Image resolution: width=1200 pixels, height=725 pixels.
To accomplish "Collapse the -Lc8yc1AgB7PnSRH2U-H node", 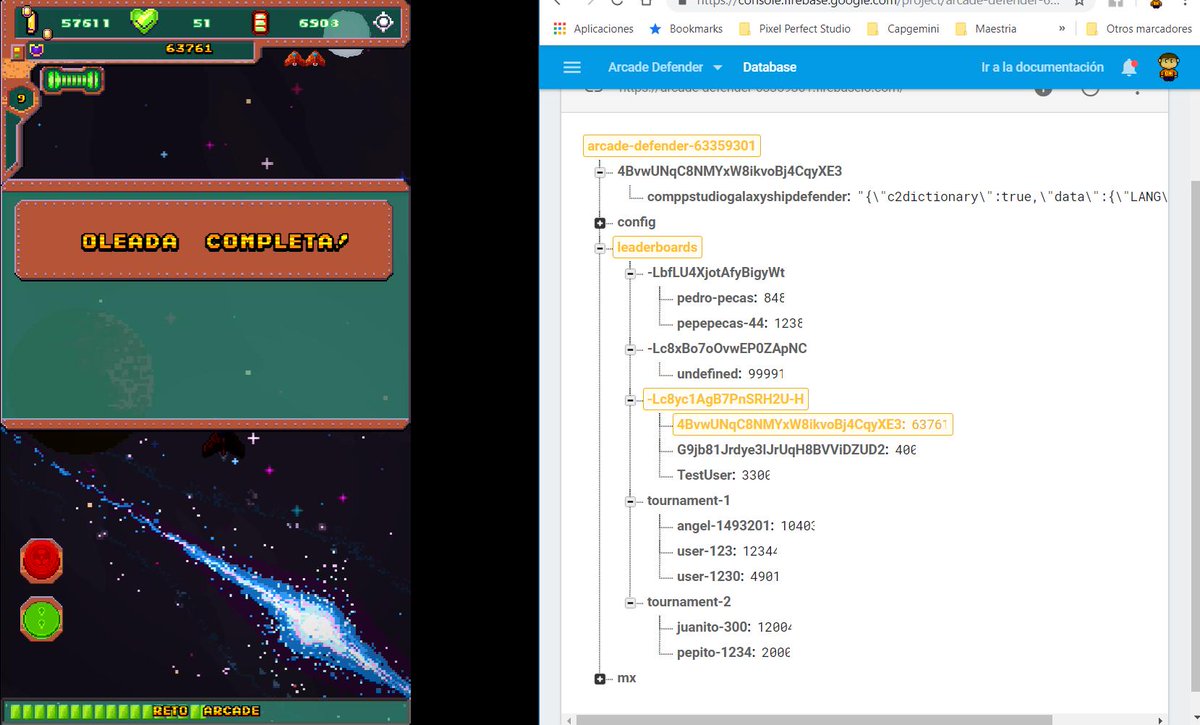I will coord(630,400).
